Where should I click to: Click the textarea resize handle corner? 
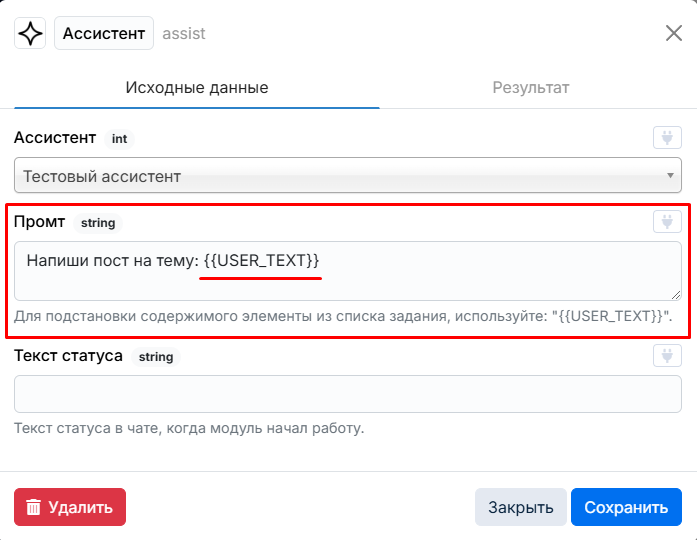click(676, 295)
